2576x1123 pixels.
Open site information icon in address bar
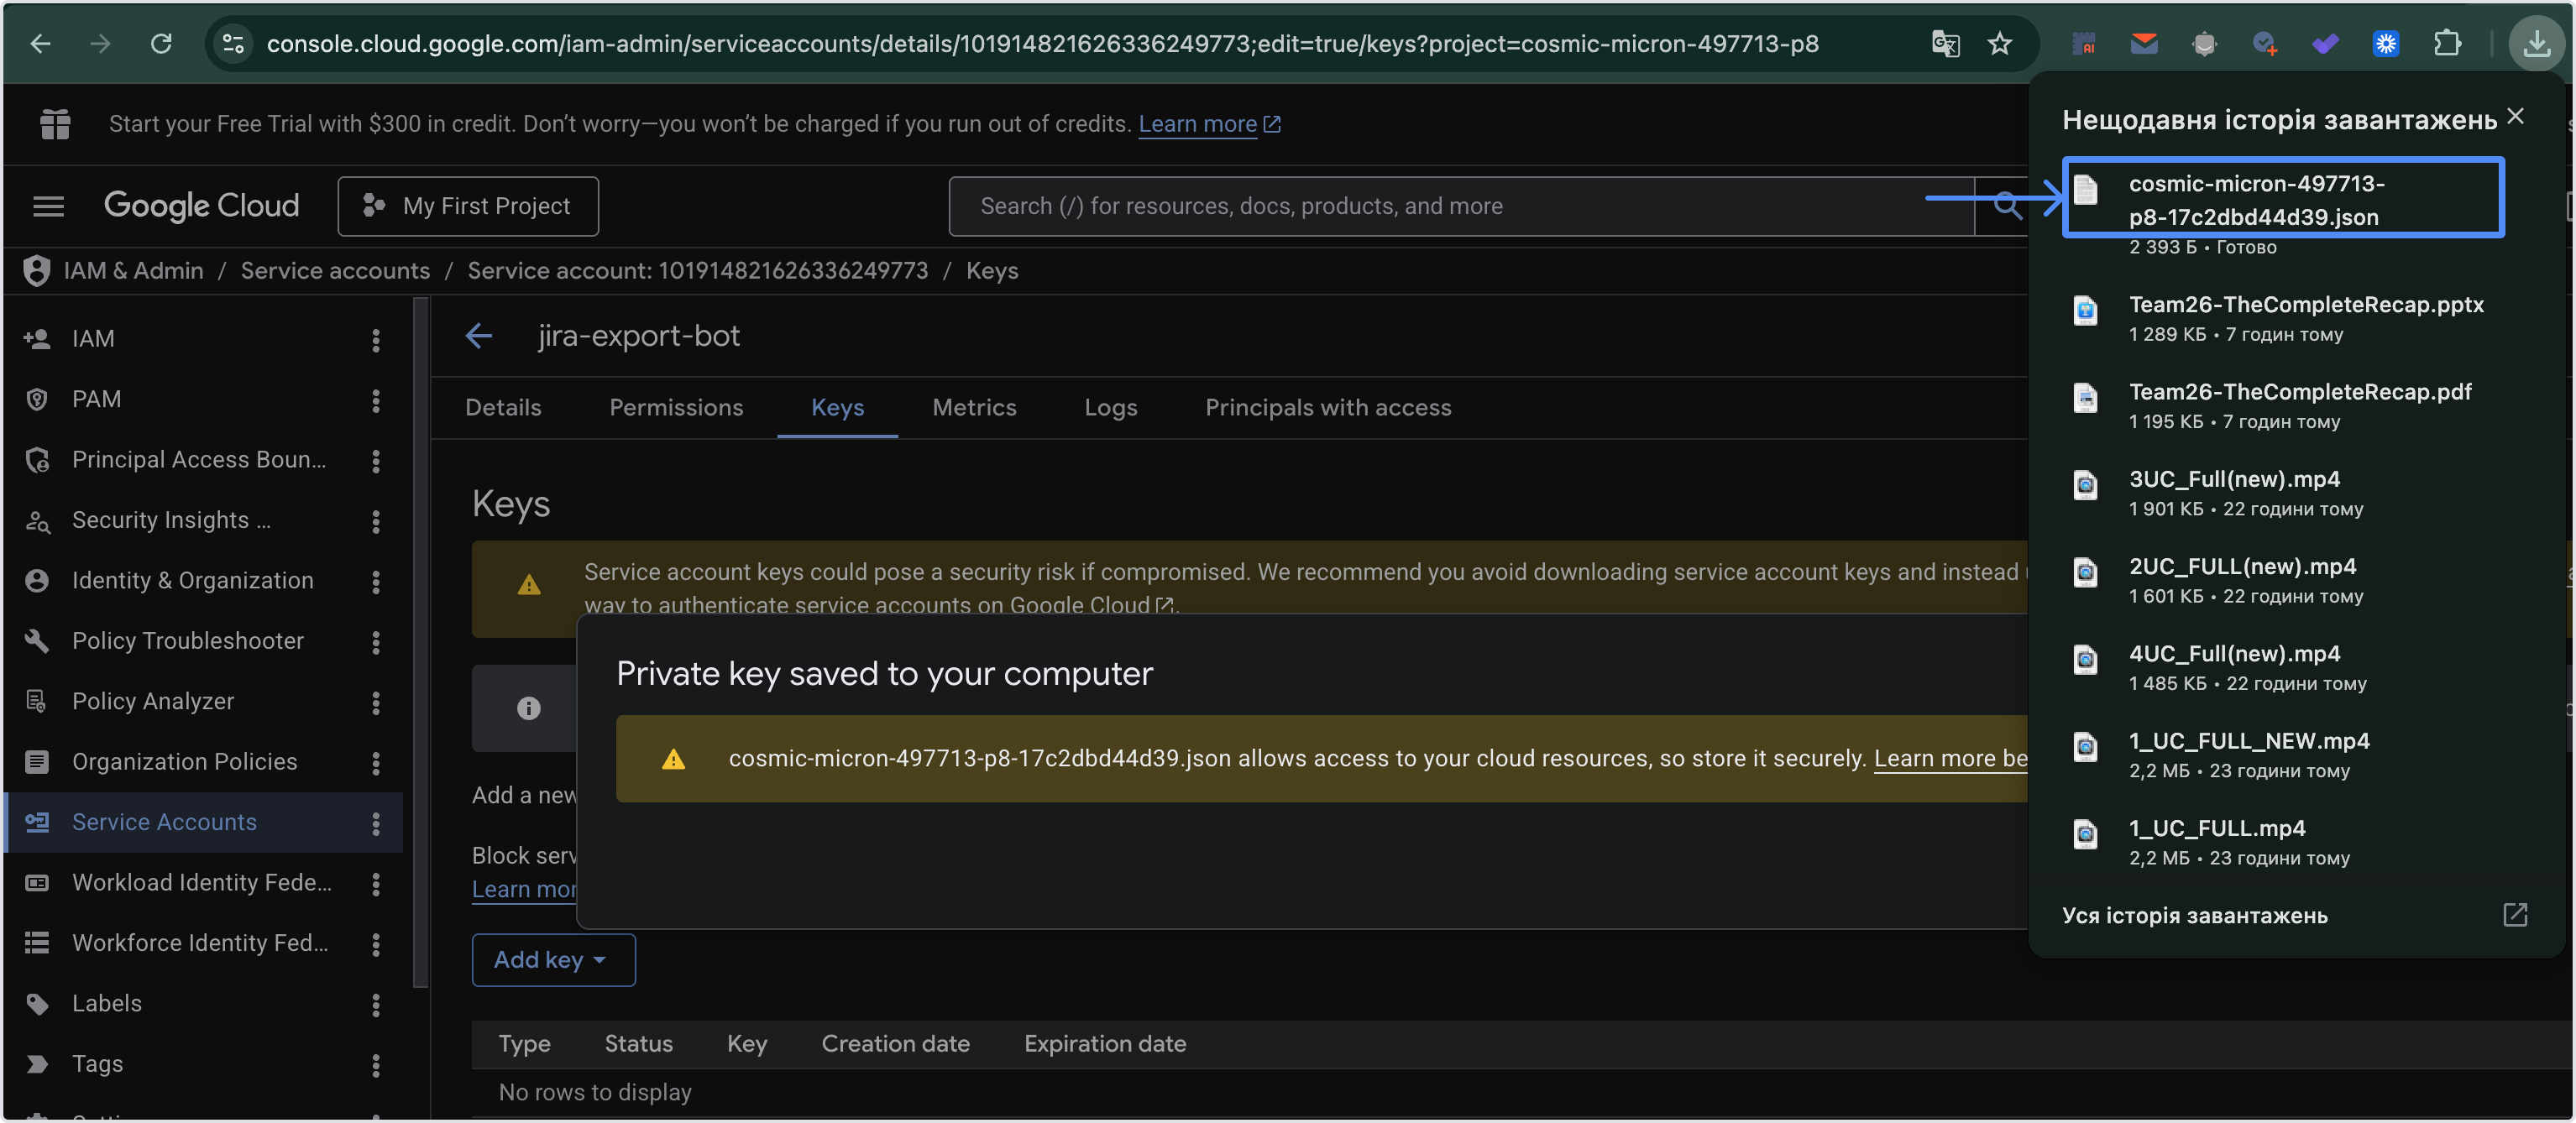(234, 43)
